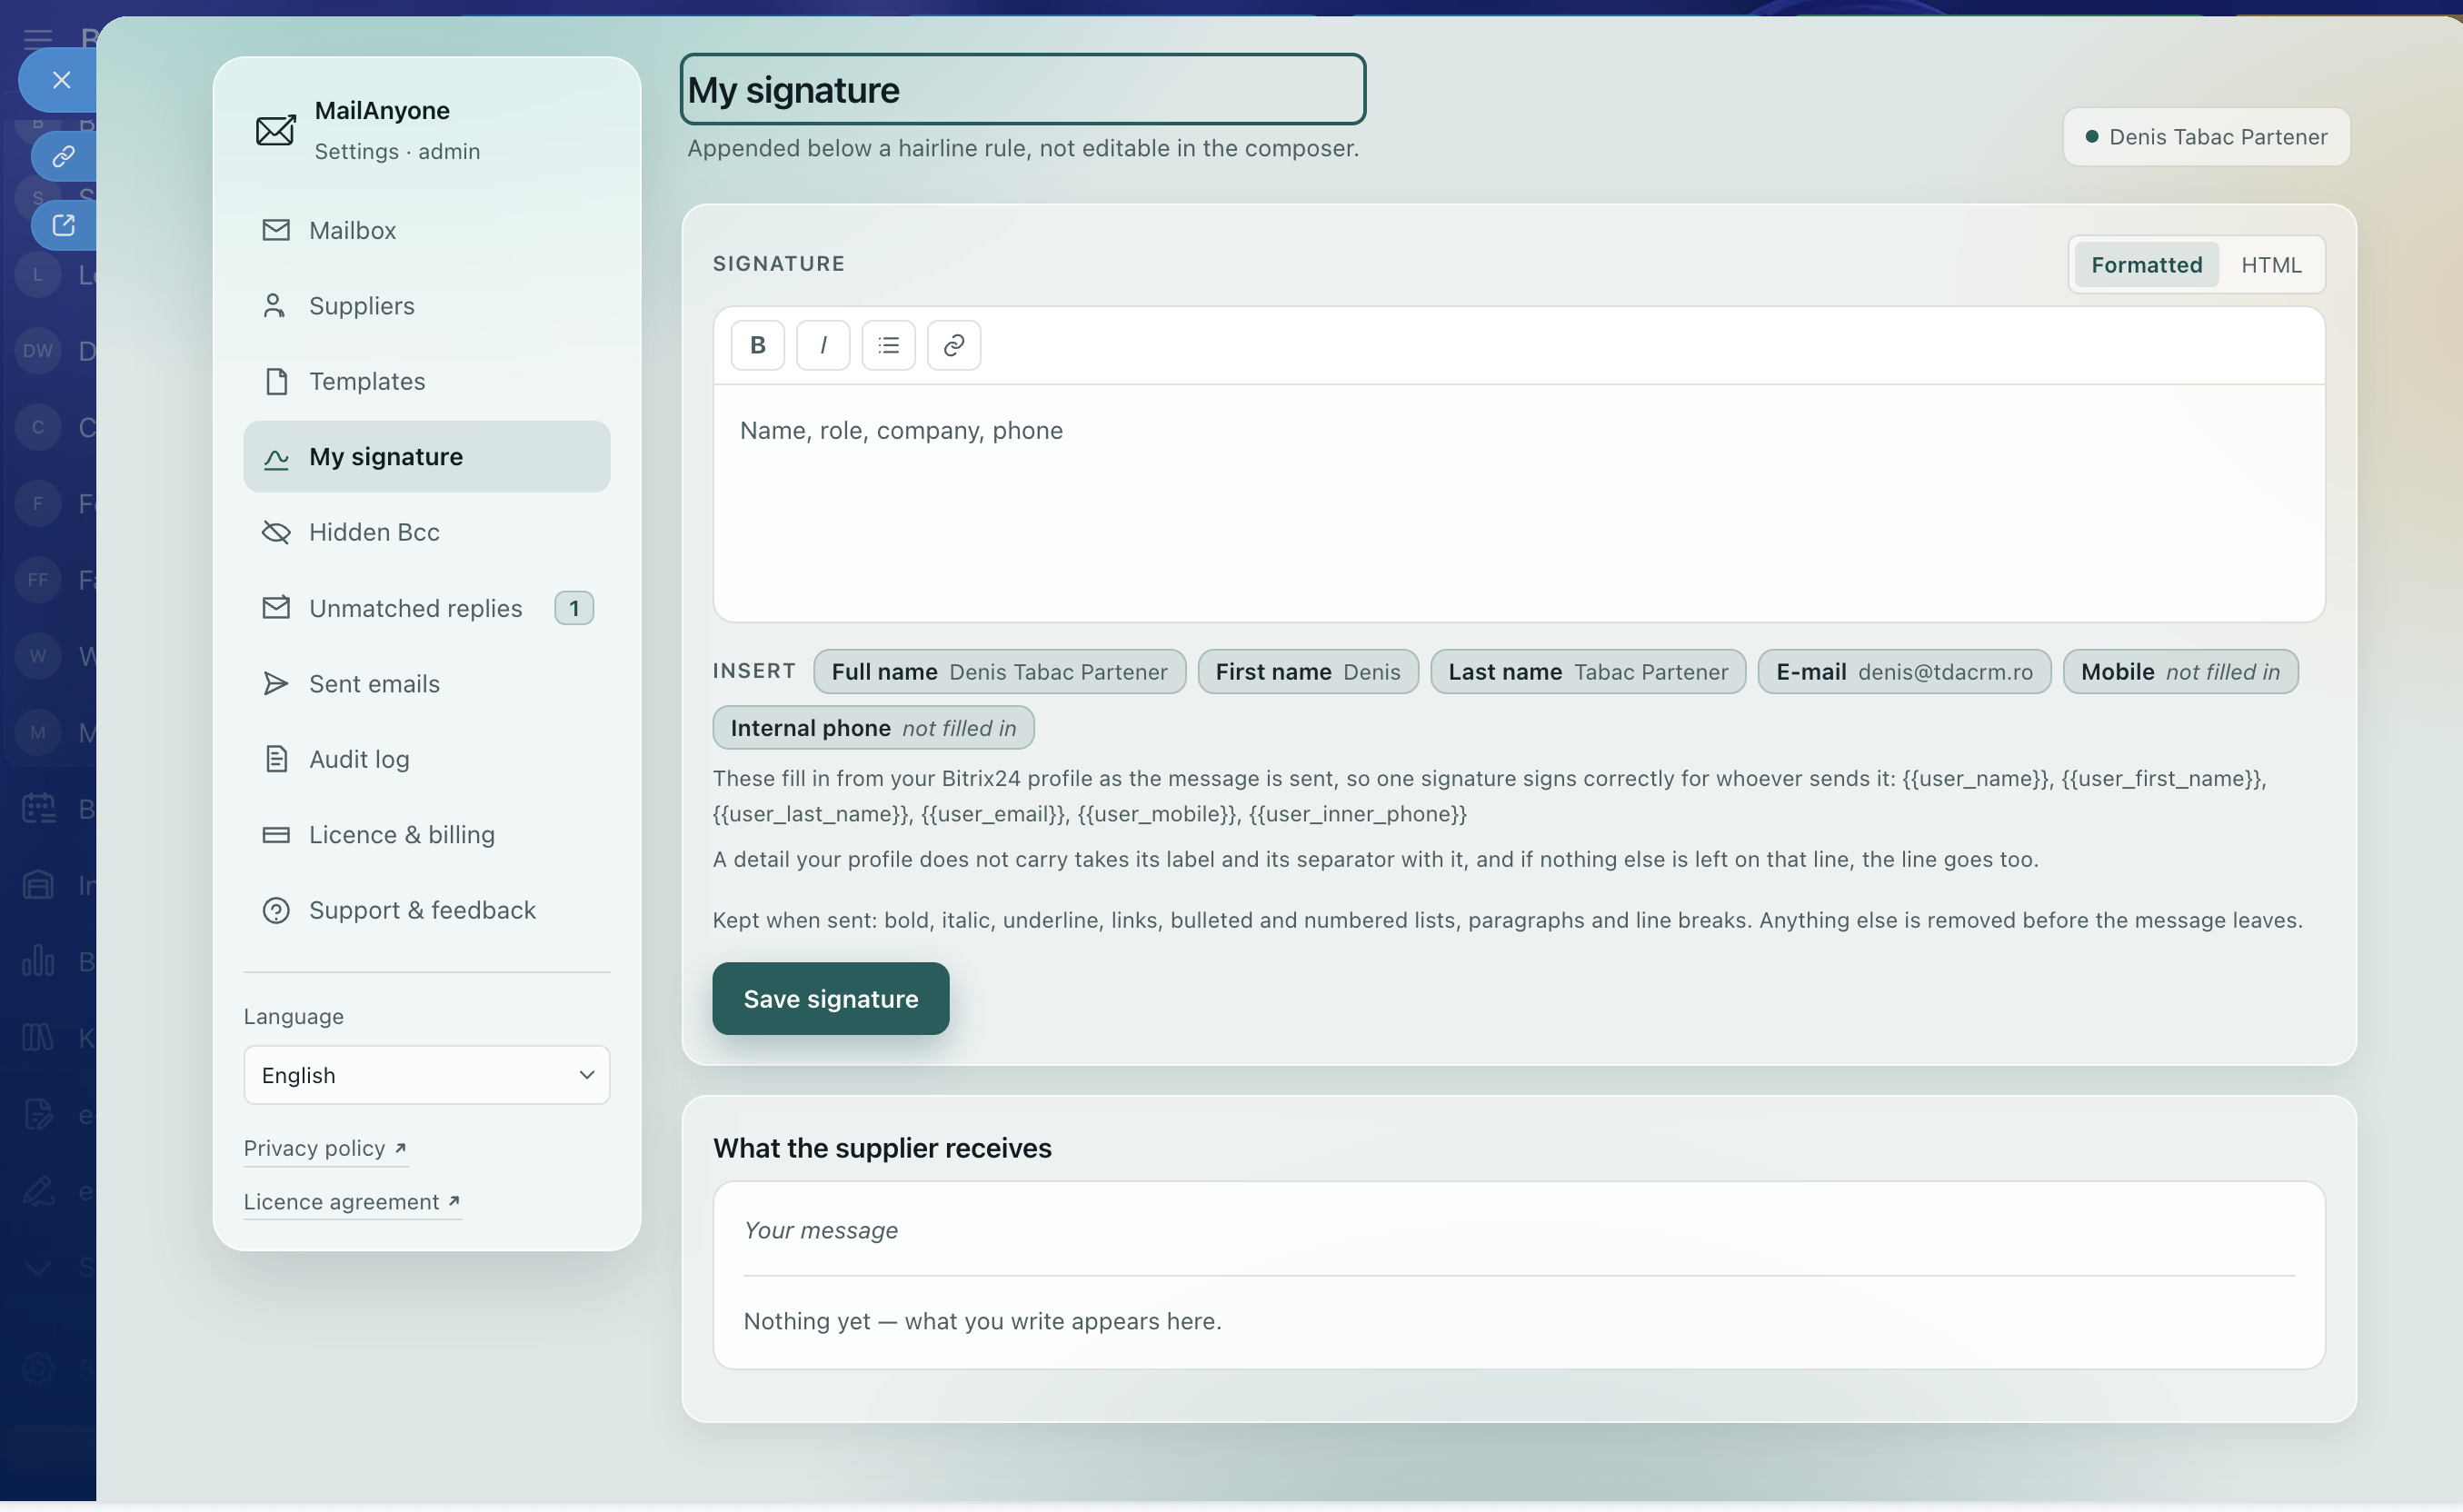Open the Language dropdown showing English
Screen dimensions: 2463x1512
click(x=427, y=1075)
